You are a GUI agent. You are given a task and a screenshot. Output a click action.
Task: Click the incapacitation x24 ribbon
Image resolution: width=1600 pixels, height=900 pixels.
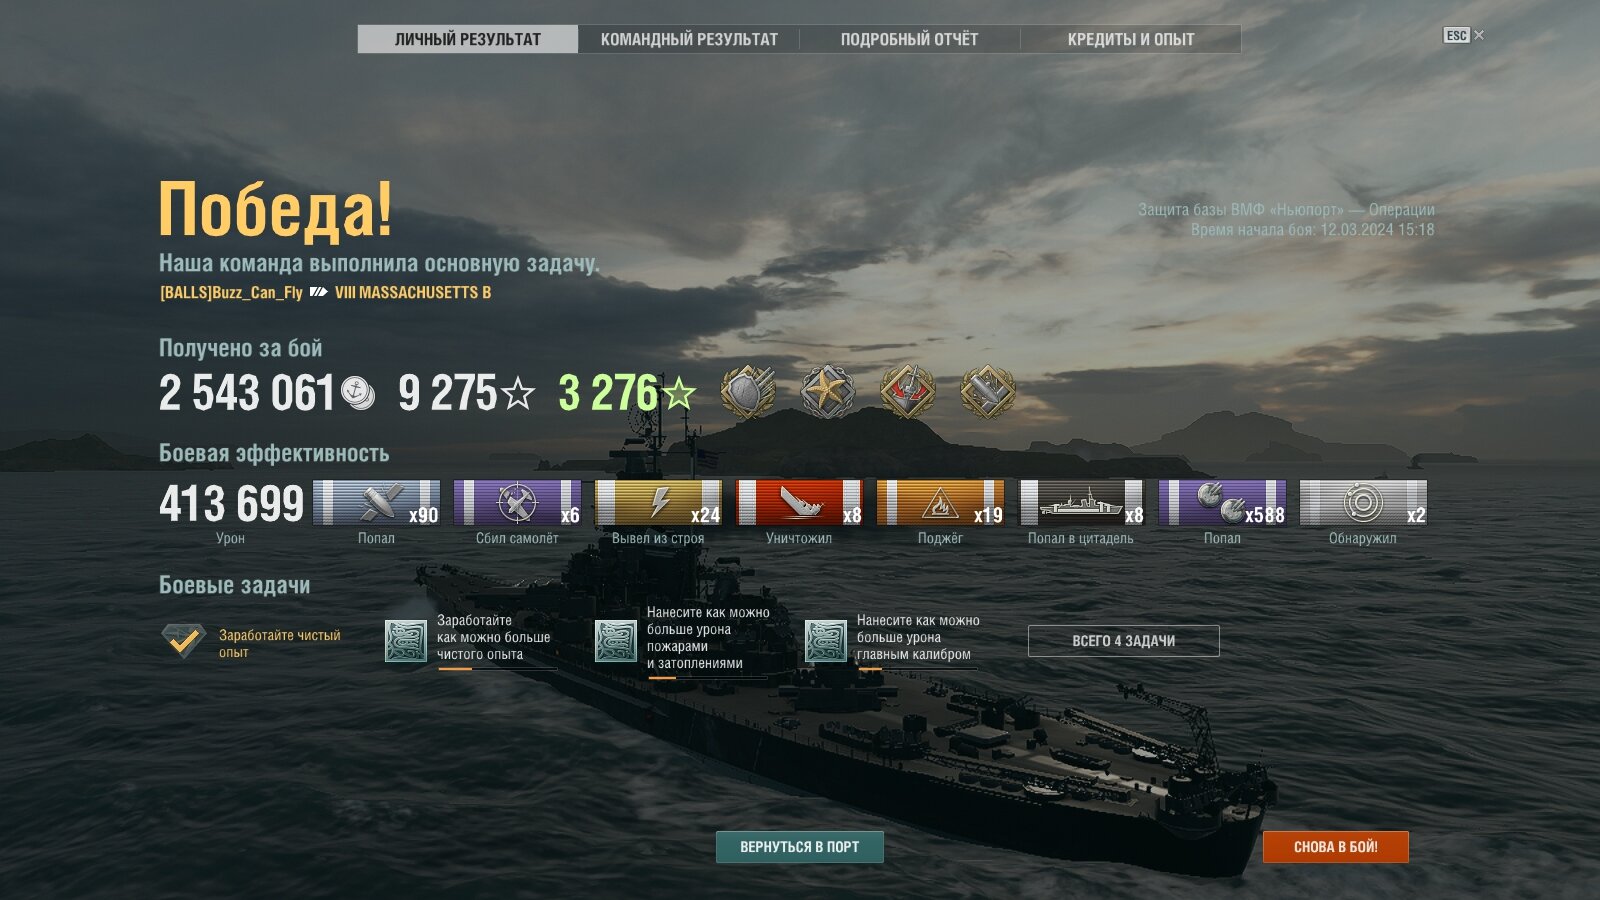(658, 503)
